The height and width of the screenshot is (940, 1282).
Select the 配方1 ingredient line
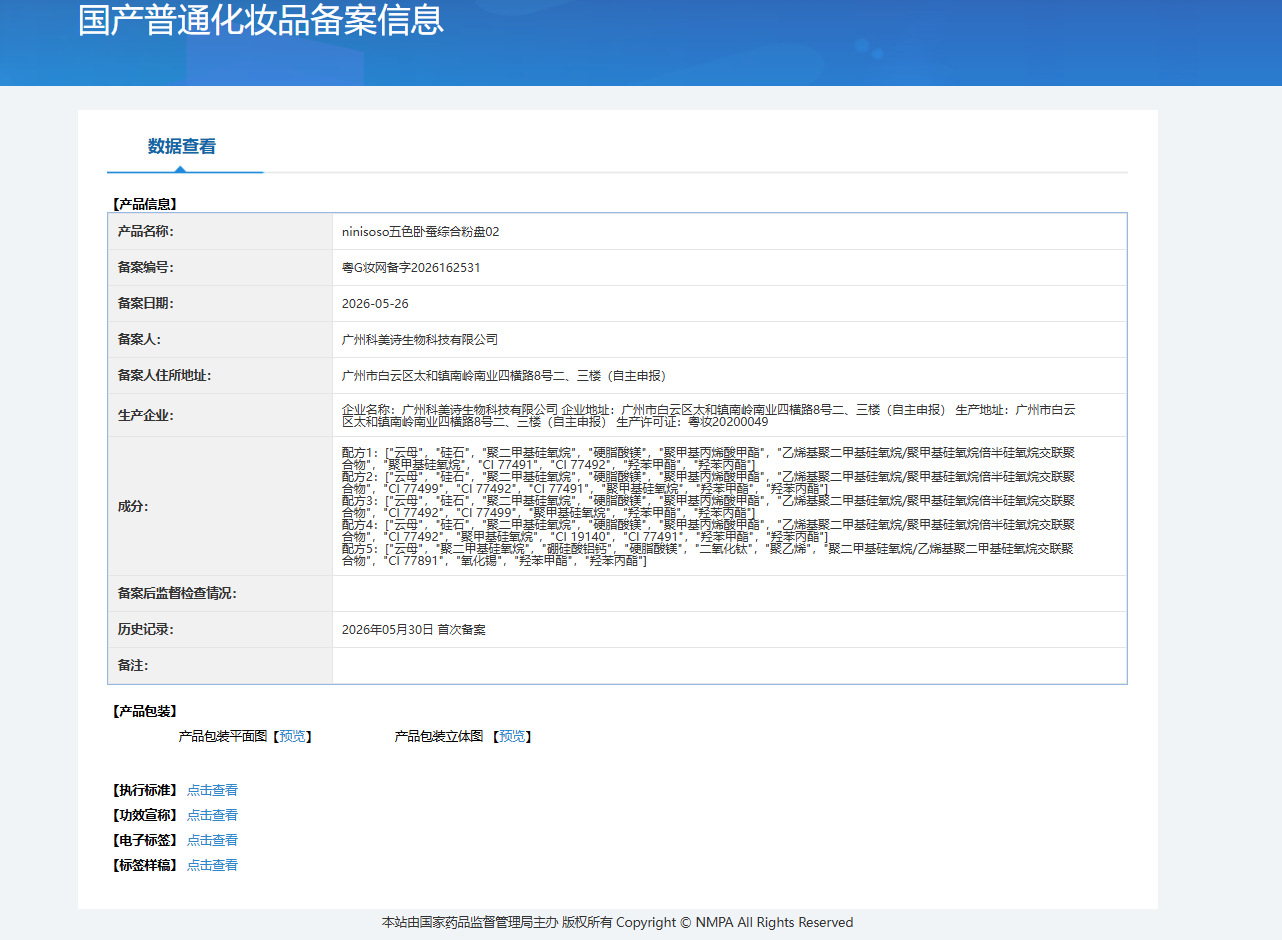(709, 458)
